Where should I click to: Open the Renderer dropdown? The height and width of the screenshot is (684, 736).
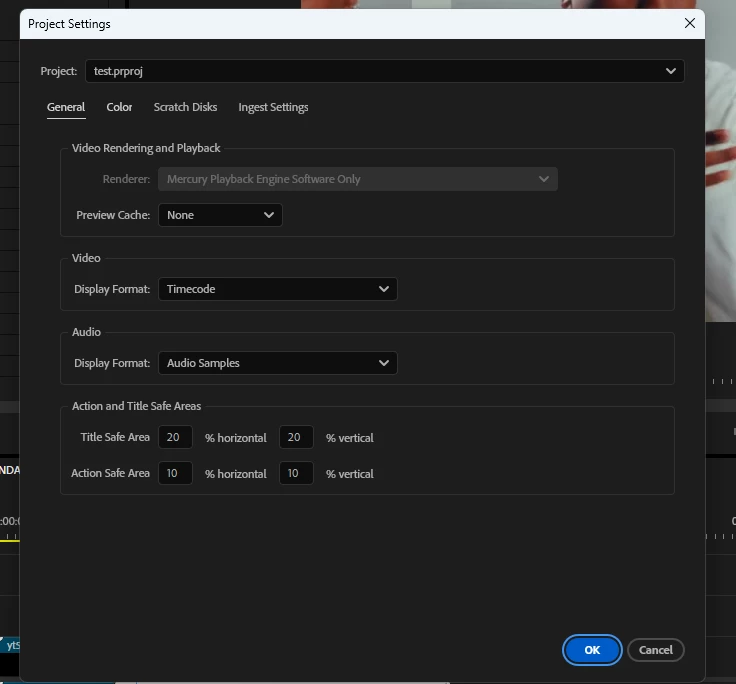coord(358,179)
